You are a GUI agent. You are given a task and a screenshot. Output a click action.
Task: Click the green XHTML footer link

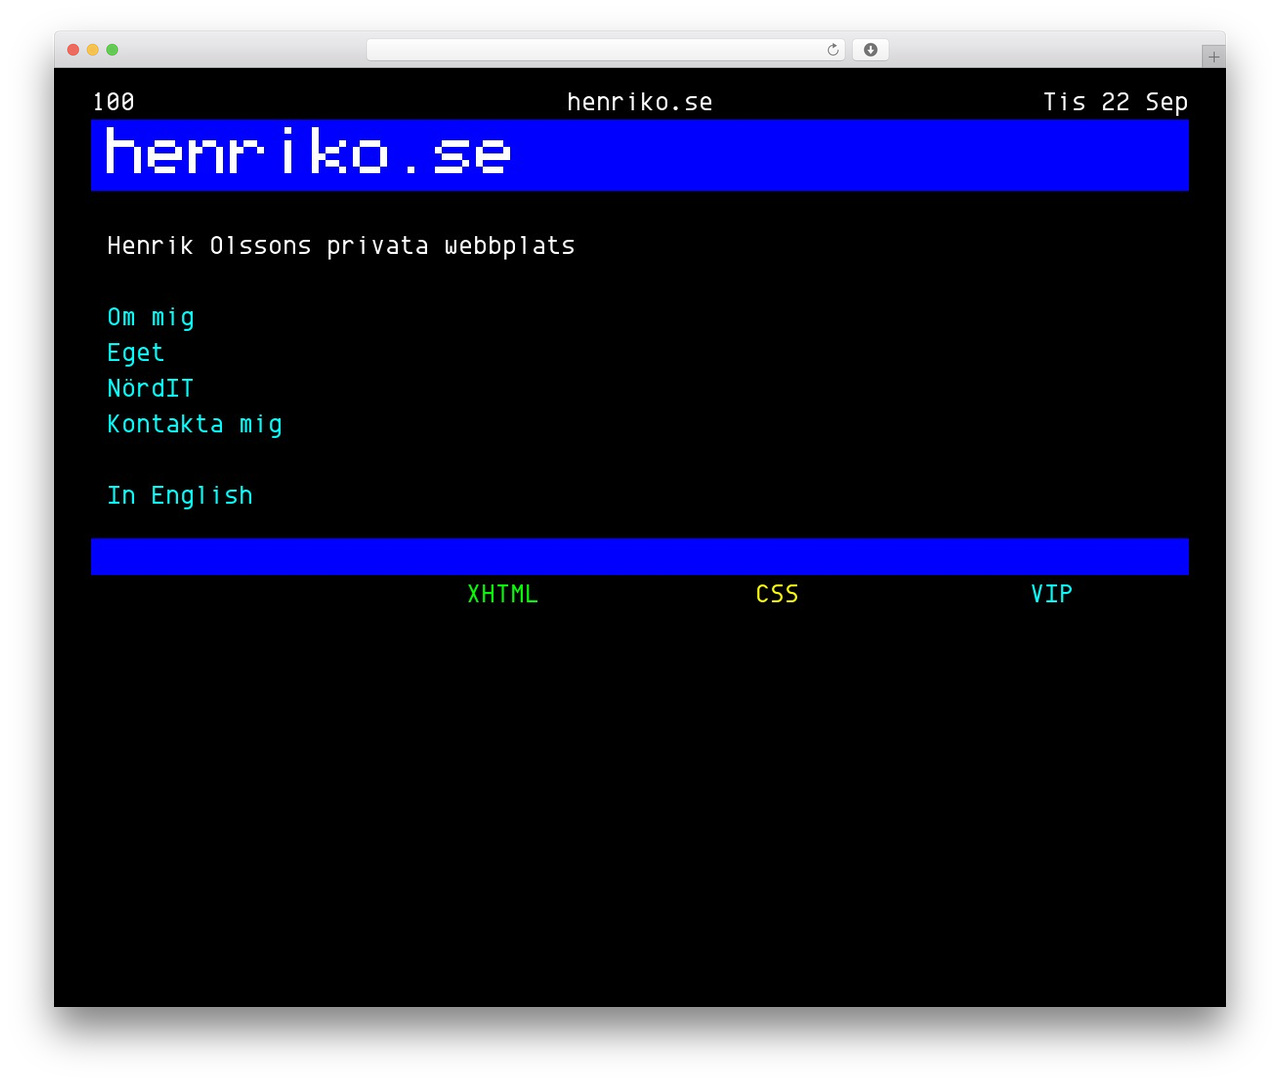tap(503, 594)
